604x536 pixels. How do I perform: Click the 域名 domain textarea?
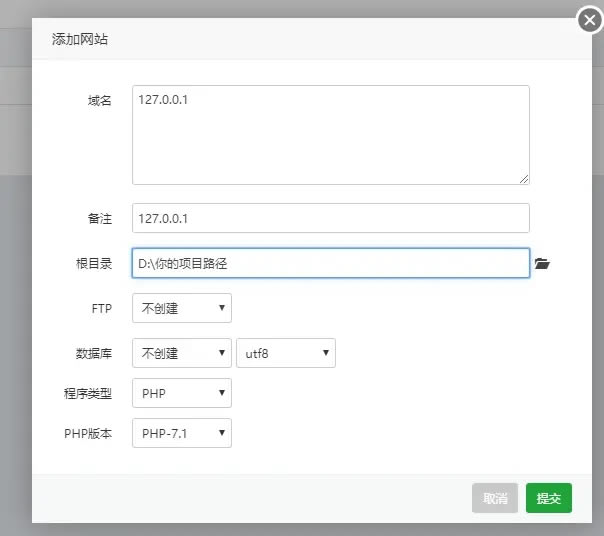[x=331, y=135]
